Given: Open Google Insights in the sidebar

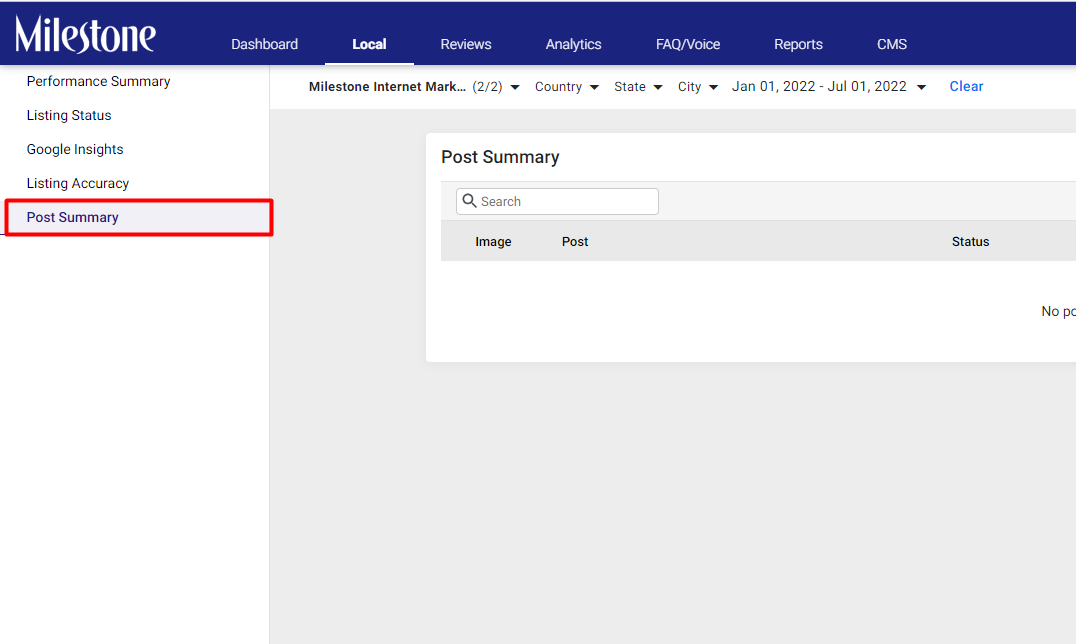Looking at the screenshot, I should [75, 149].
